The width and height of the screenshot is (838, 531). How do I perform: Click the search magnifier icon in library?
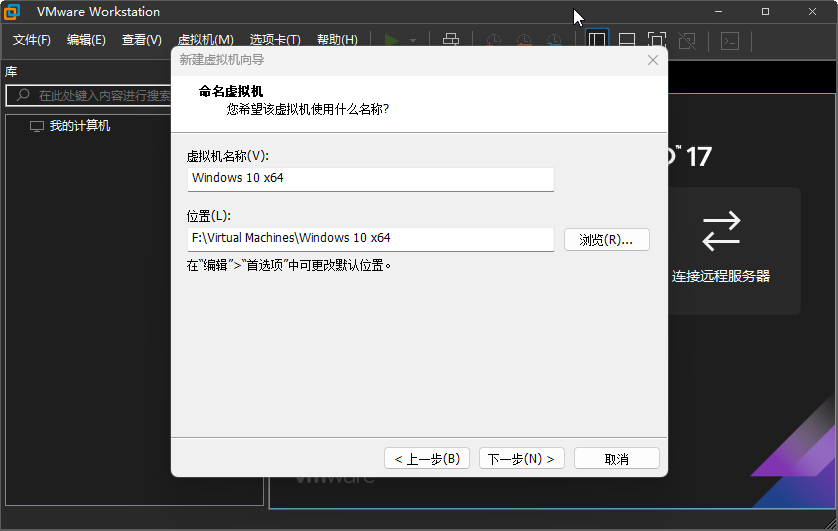coord(23,95)
